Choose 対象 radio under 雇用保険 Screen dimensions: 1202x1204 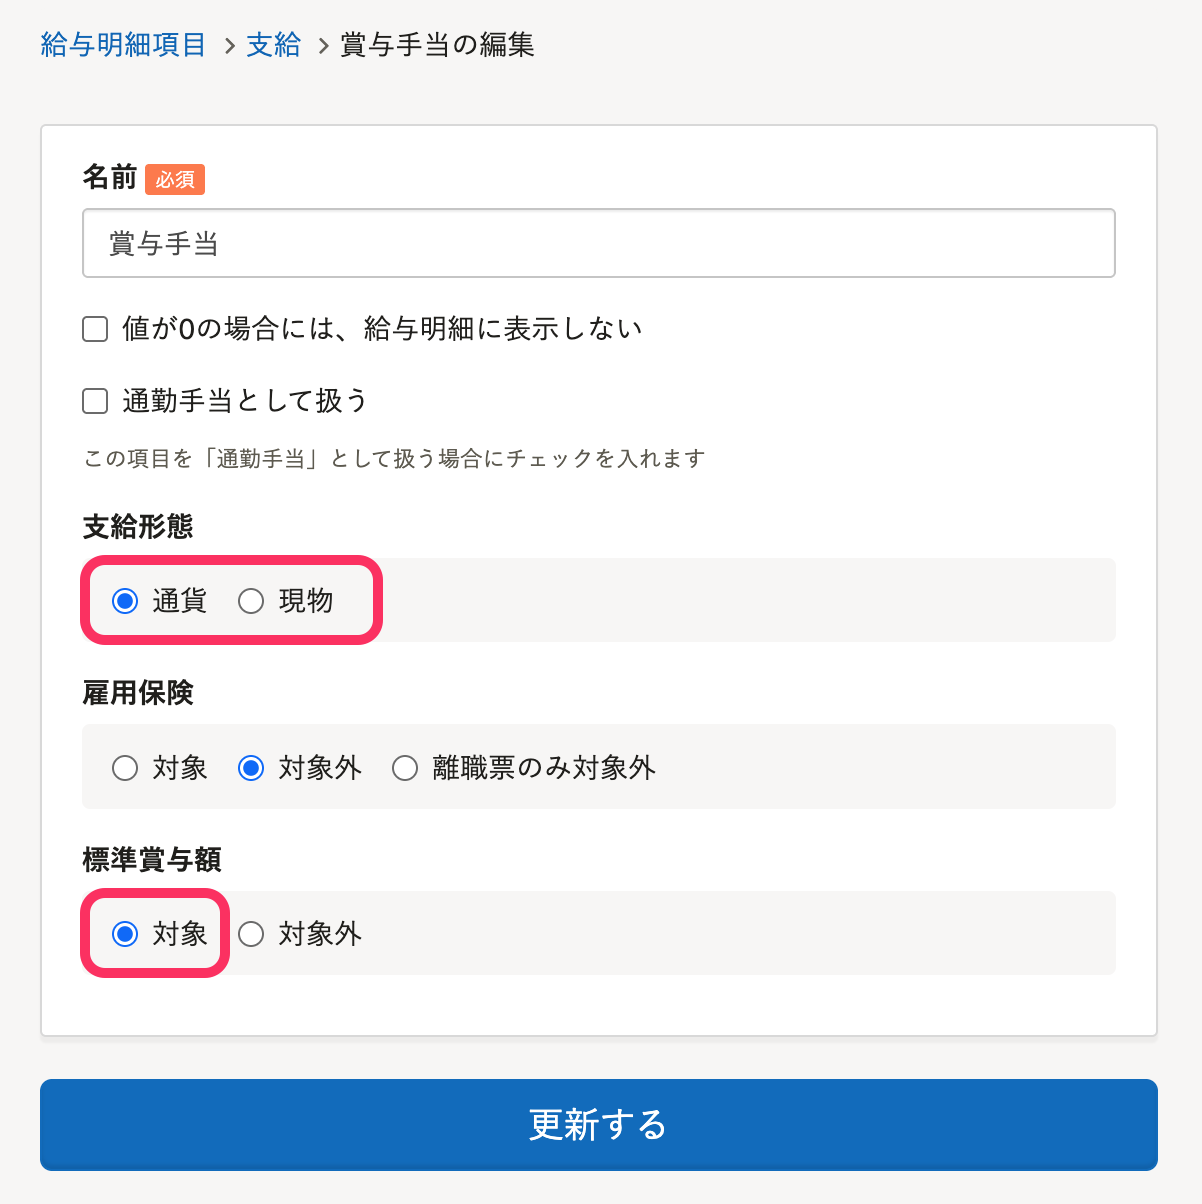coord(125,768)
